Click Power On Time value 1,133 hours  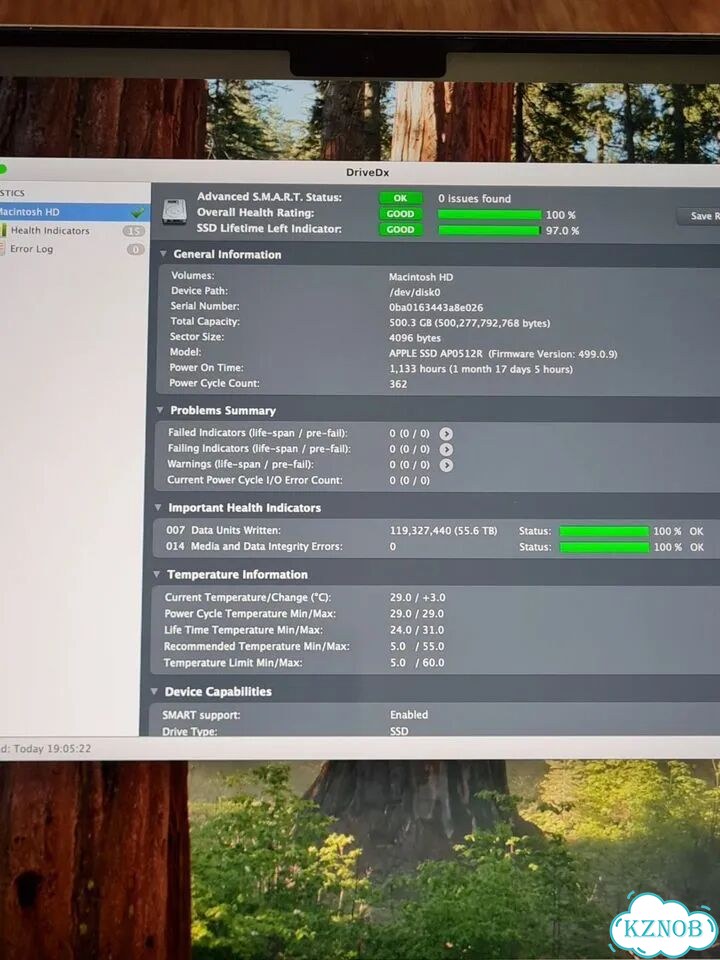click(481, 369)
